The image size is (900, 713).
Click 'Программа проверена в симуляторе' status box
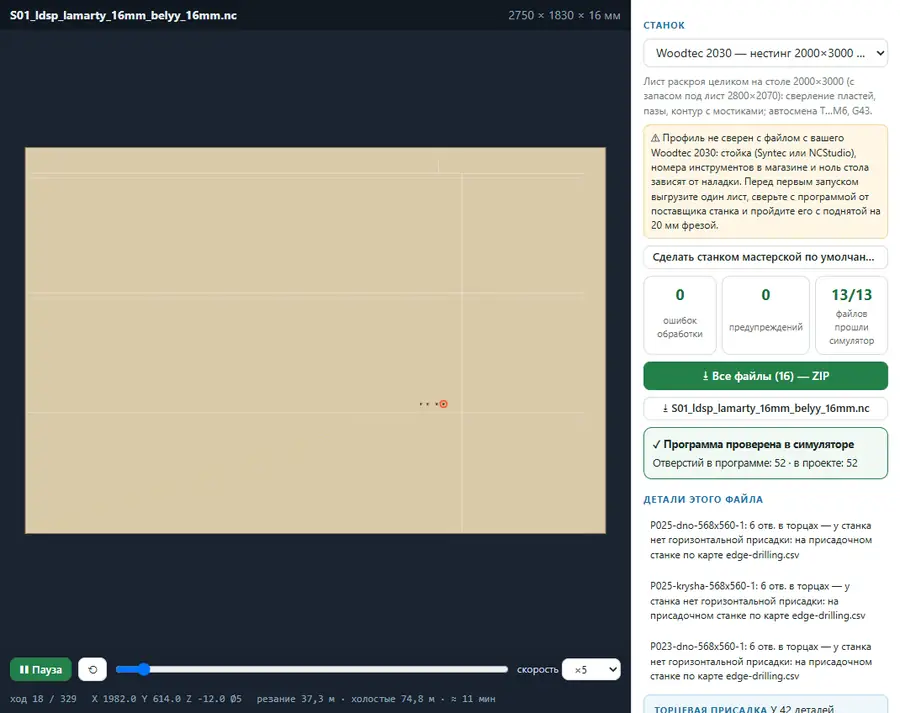click(765, 453)
